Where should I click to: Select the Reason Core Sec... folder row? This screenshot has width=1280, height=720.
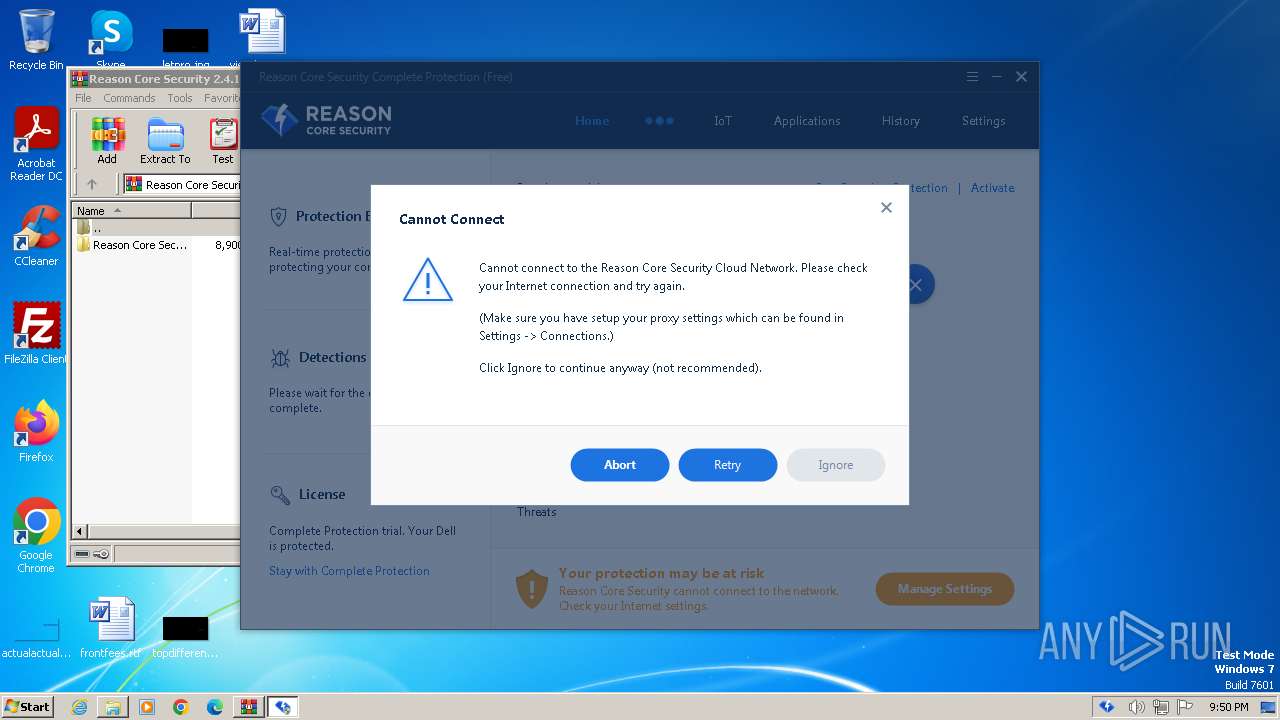click(155, 245)
